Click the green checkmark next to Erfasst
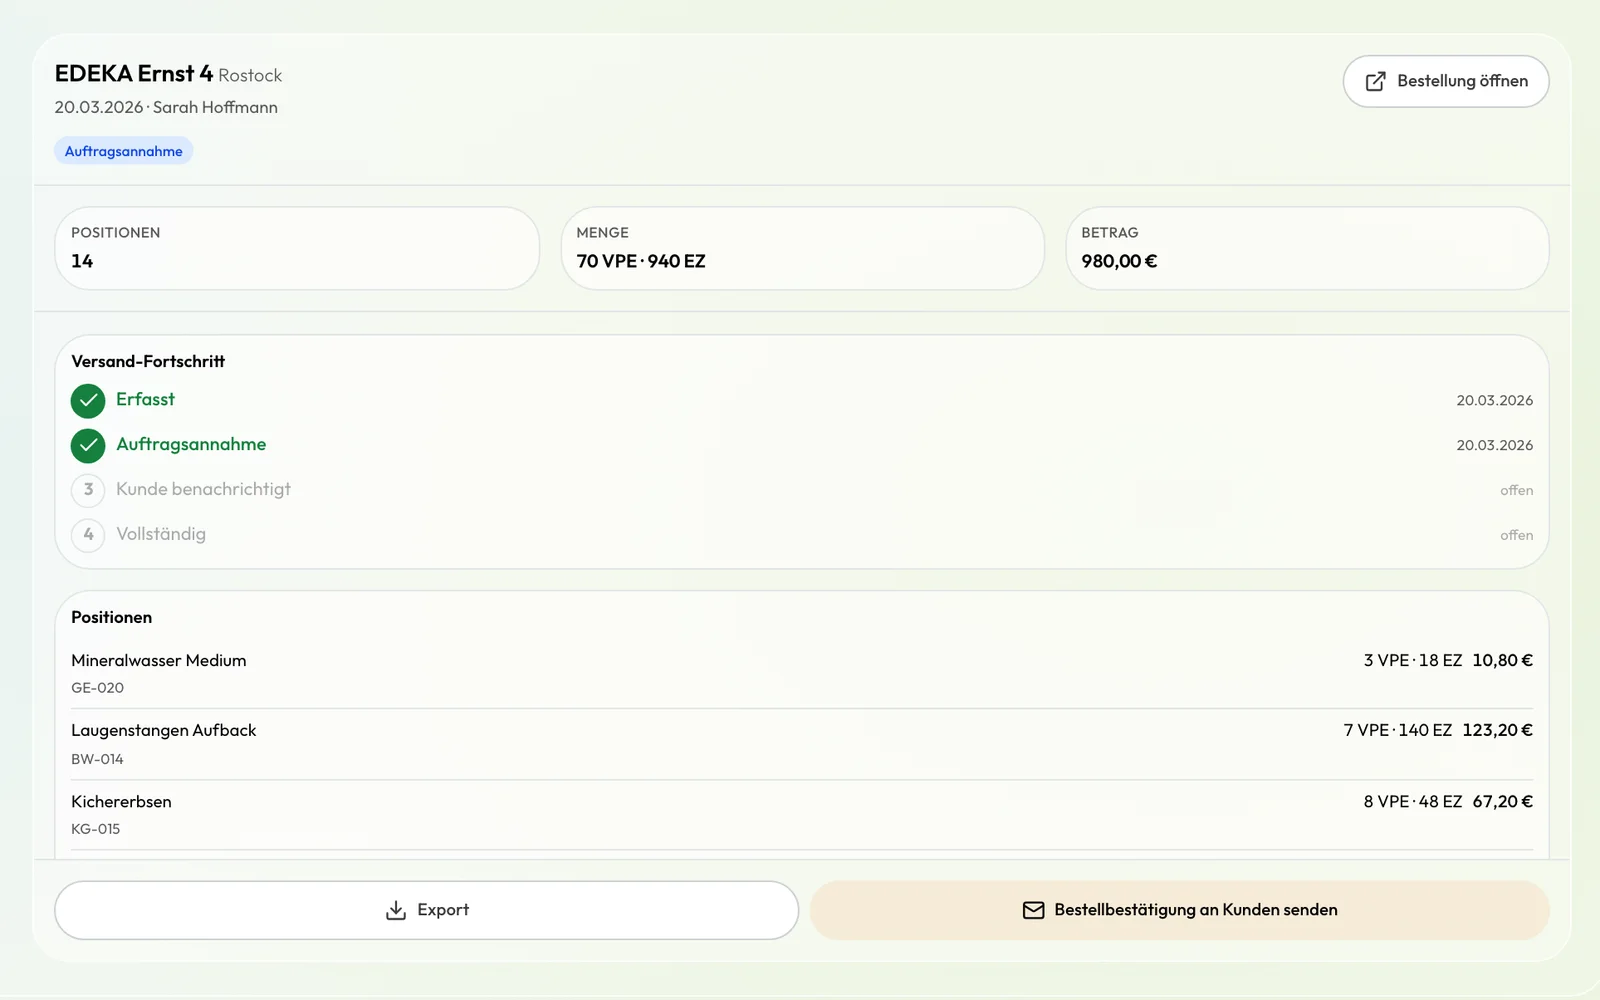Image resolution: width=1600 pixels, height=1000 pixels. pyautogui.click(x=88, y=401)
